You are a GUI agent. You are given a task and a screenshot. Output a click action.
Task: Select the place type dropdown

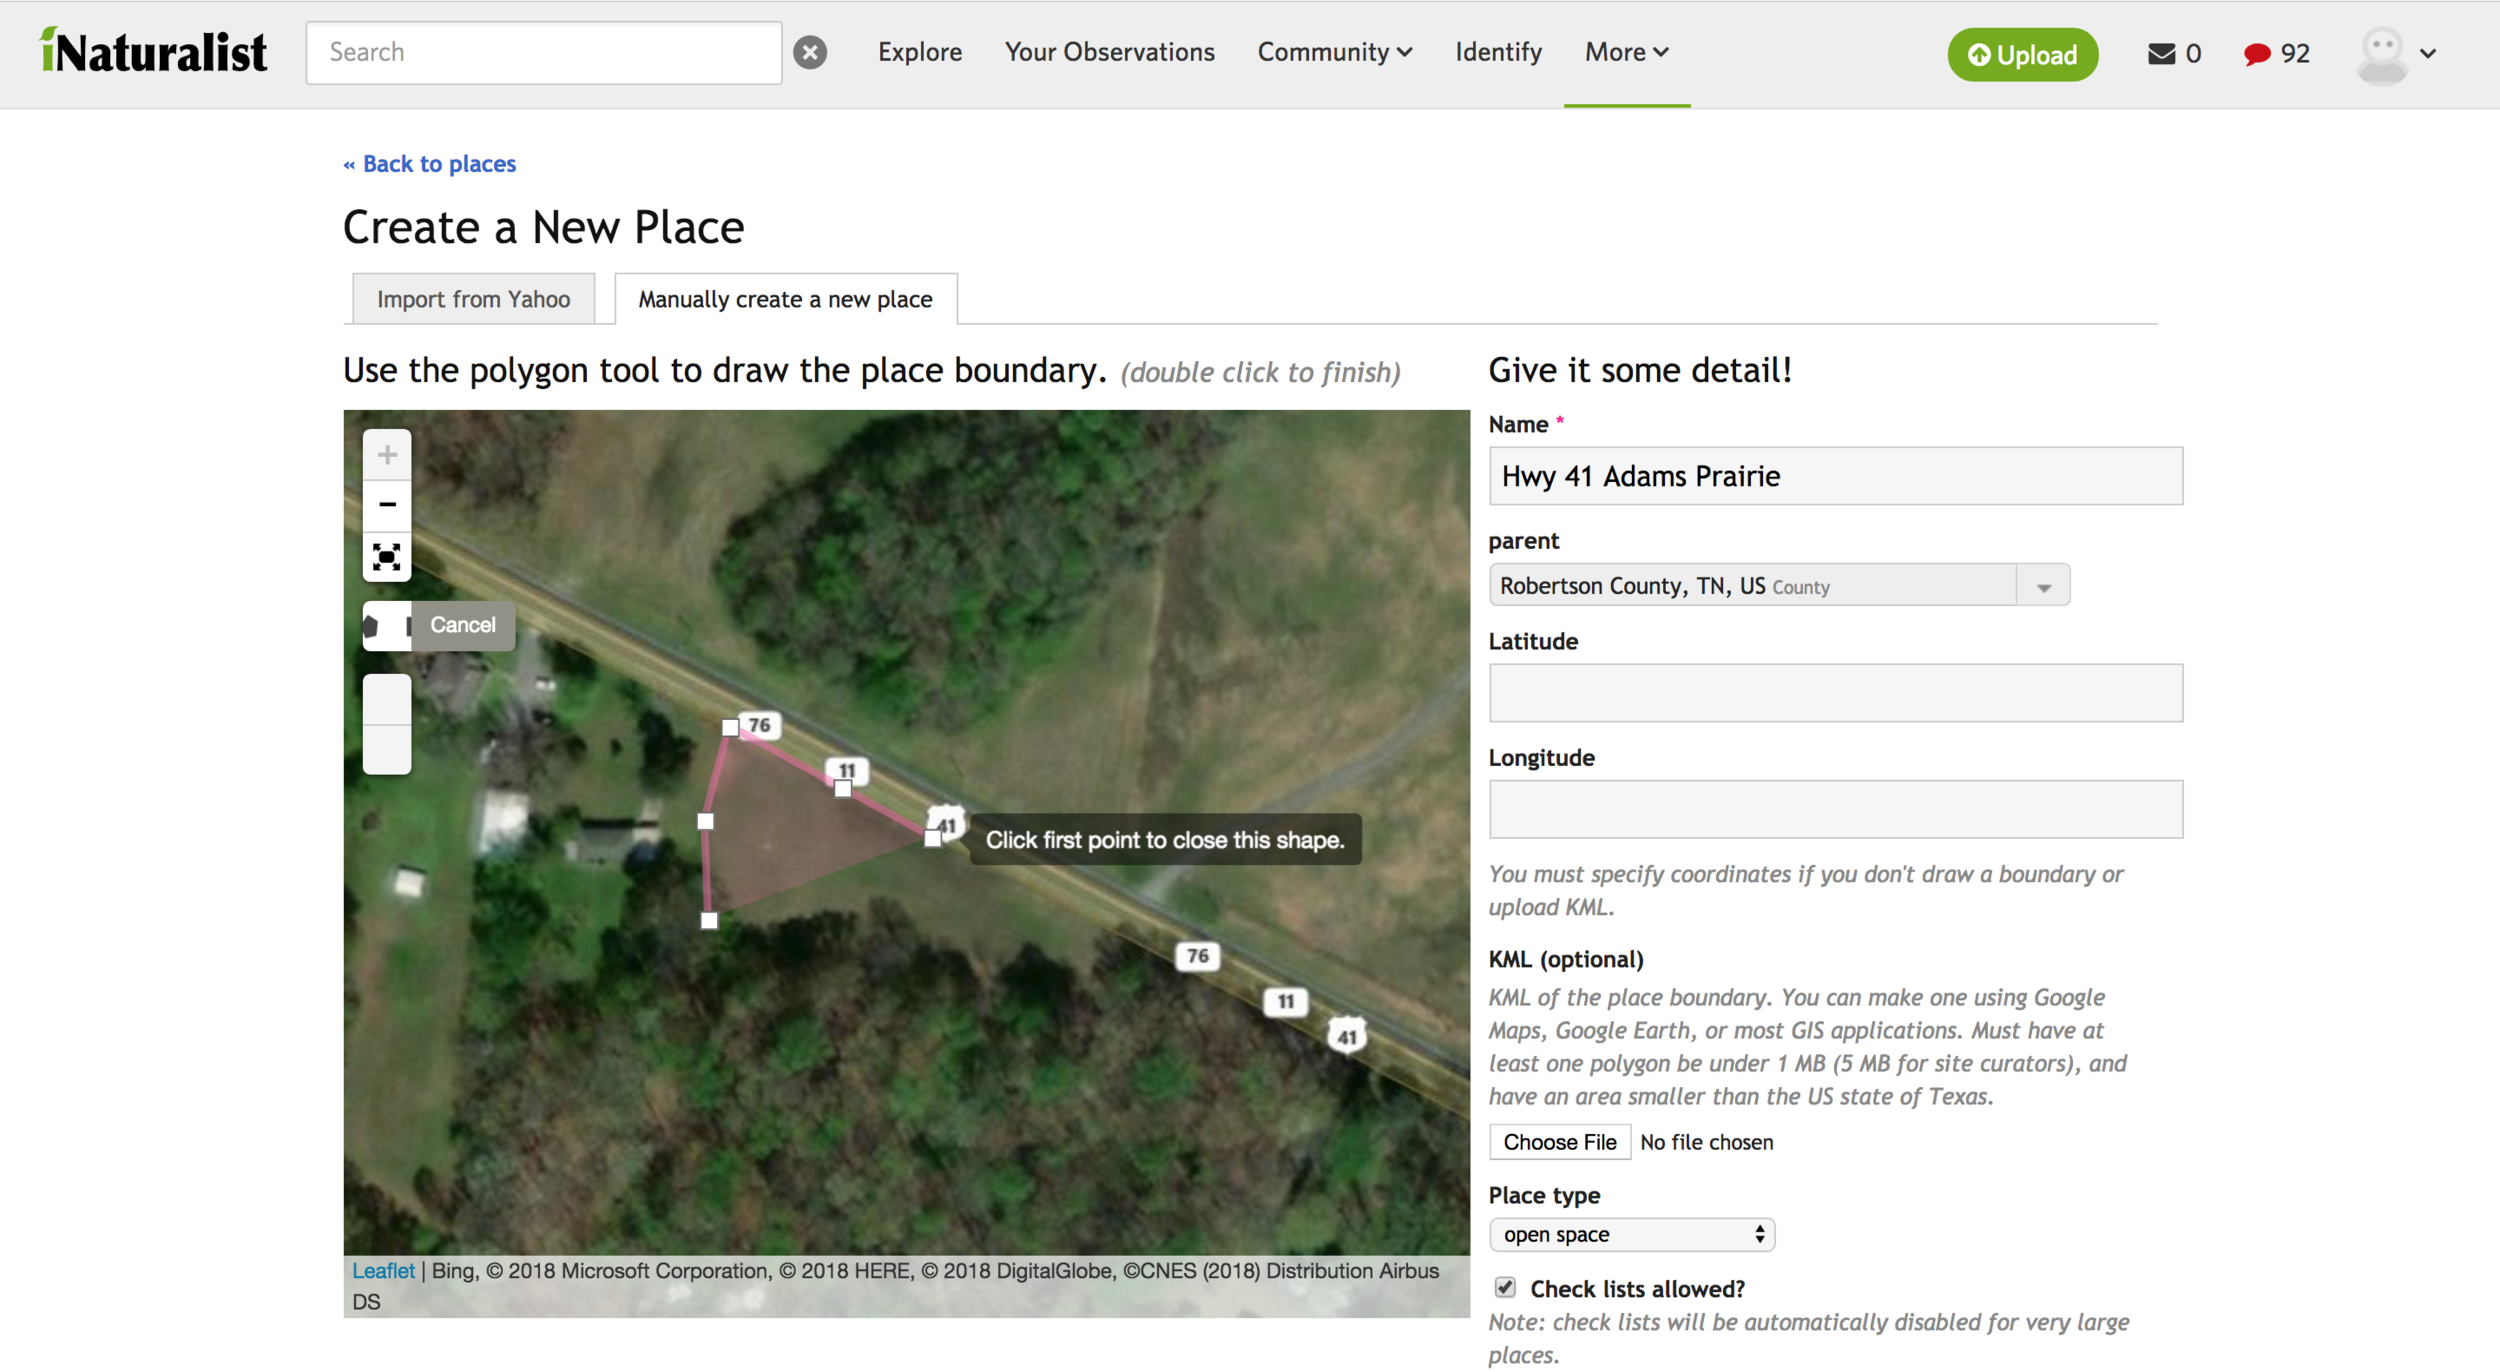coord(1630,1233)
